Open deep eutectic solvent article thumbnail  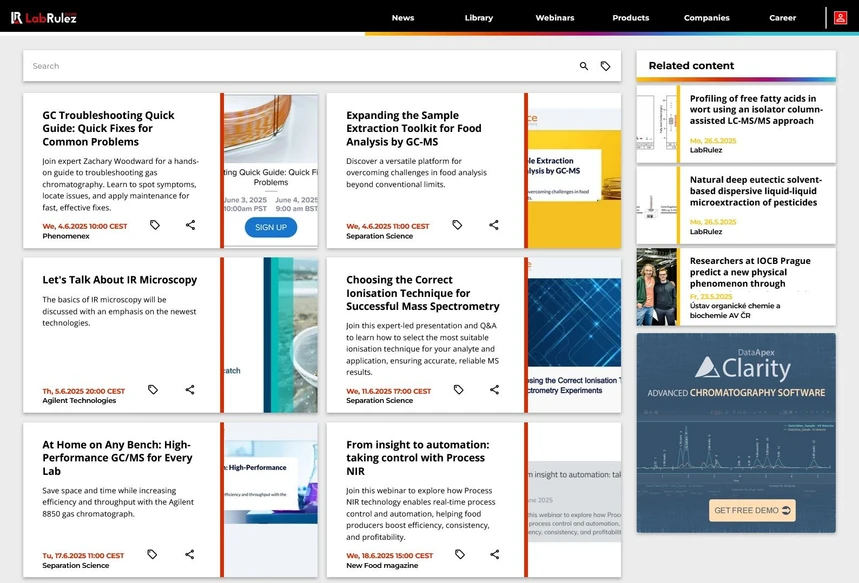click(656, 205)
